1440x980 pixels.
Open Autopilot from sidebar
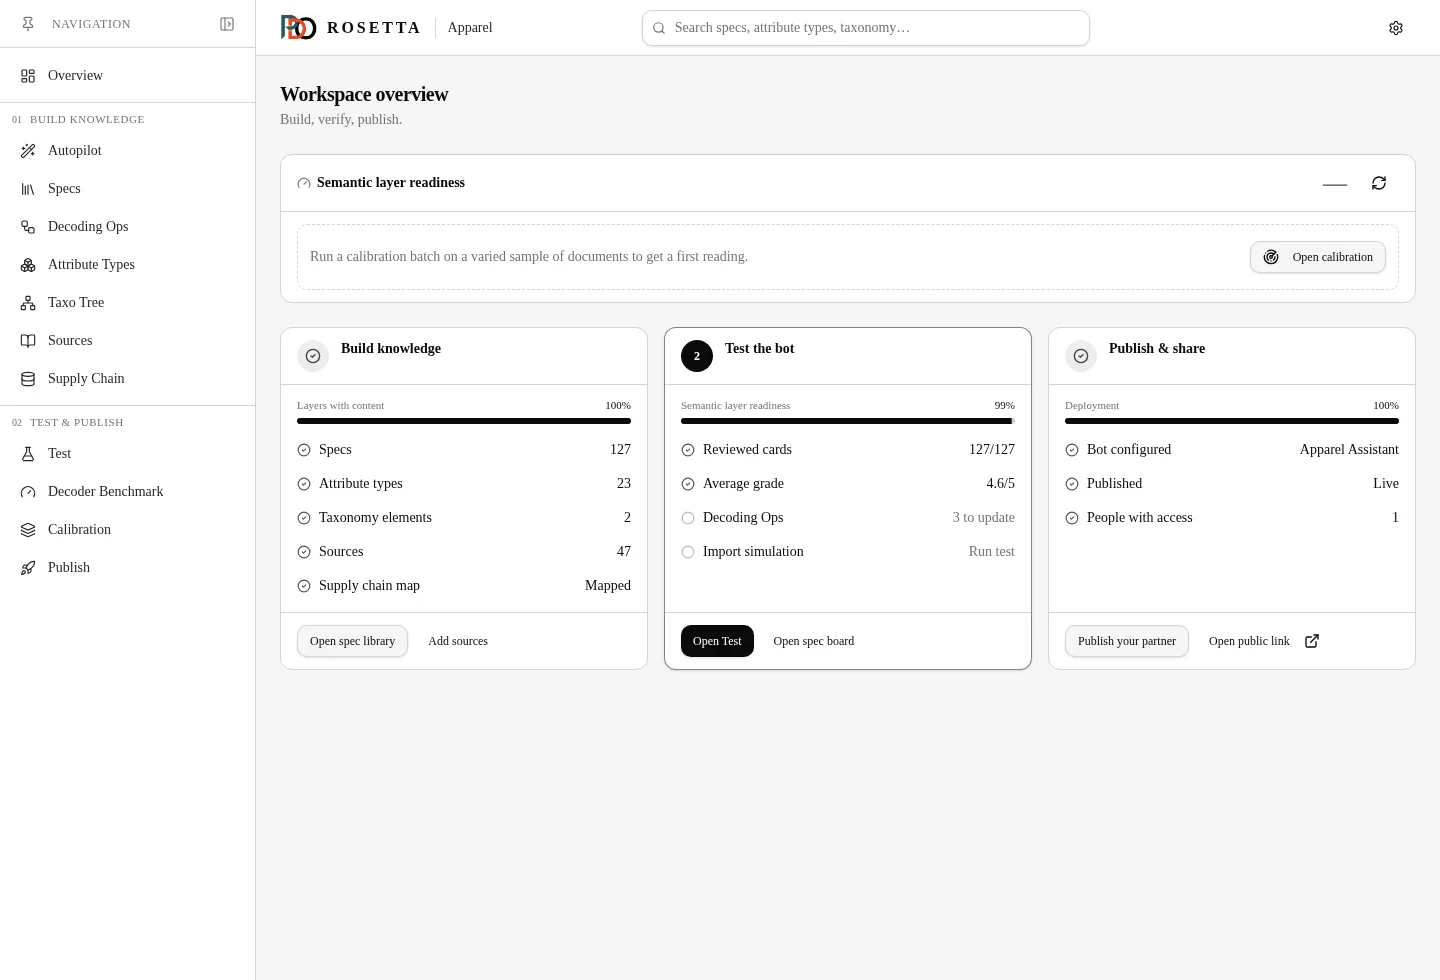[128, 151]
